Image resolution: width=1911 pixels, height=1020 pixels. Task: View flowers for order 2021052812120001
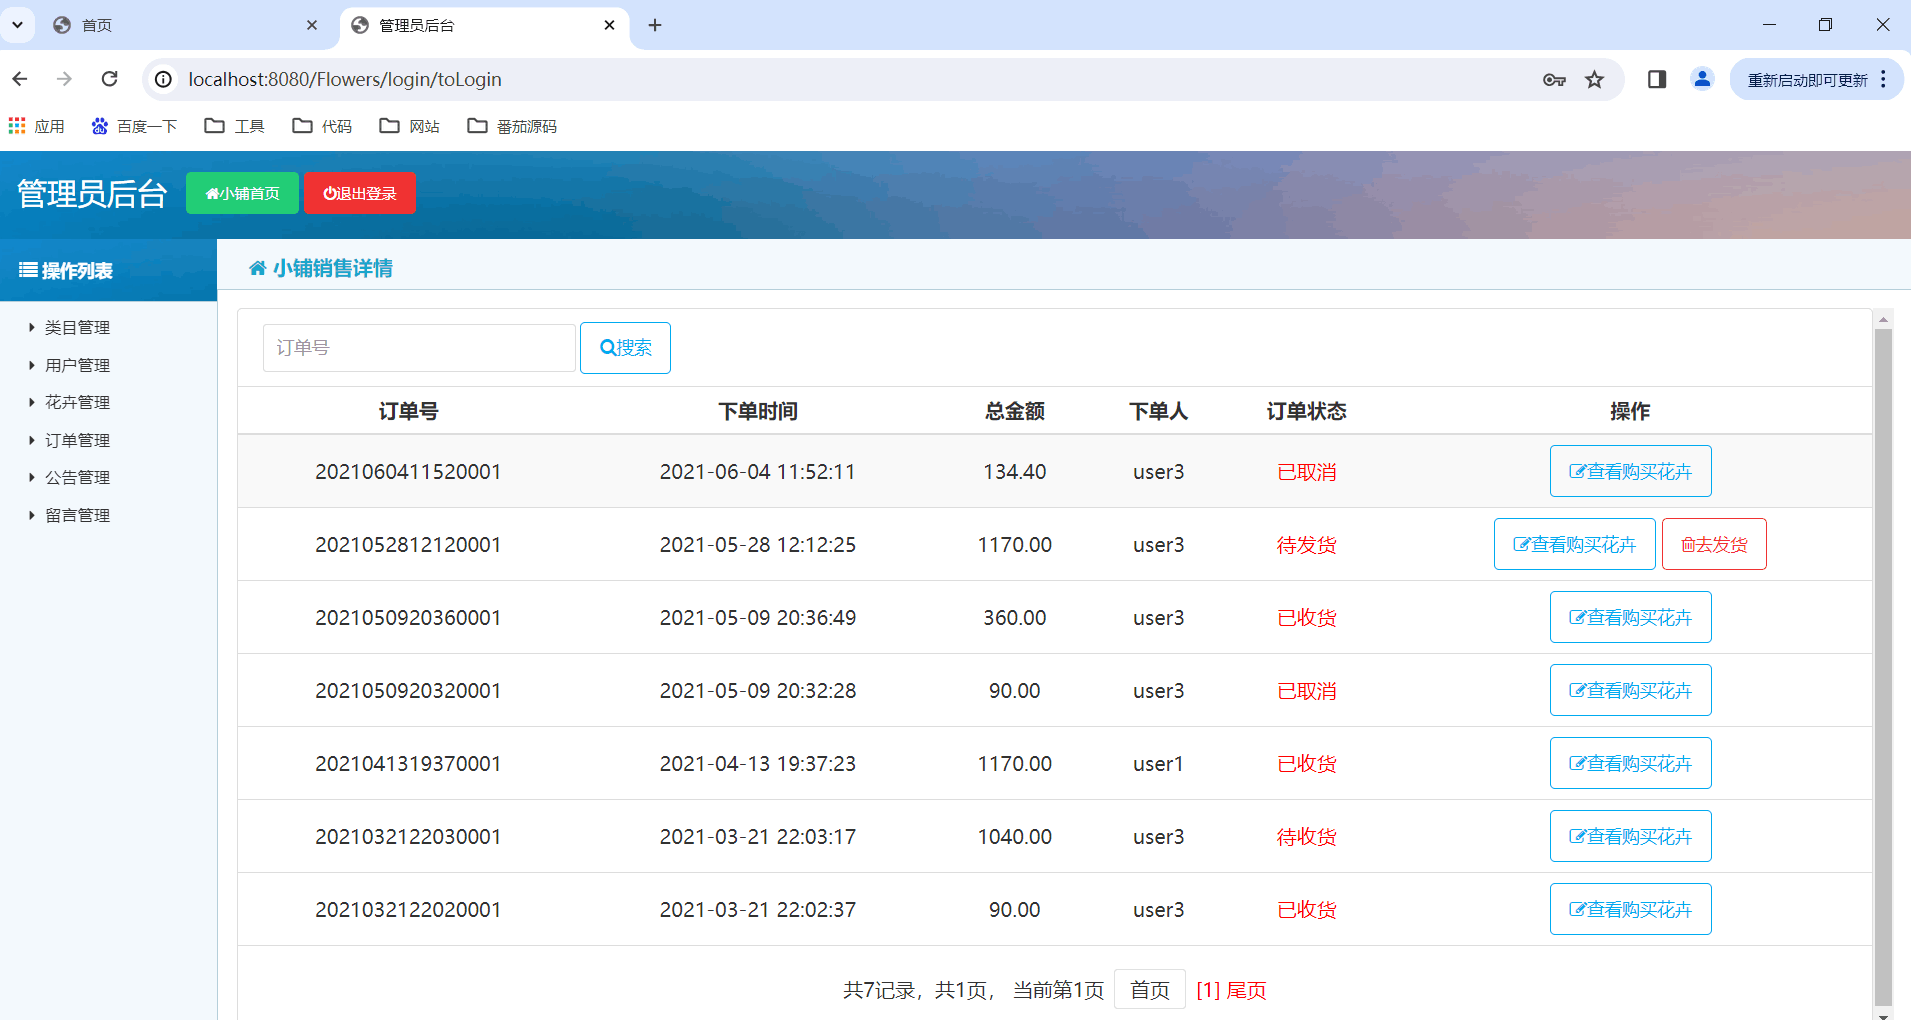[1574, 544]
